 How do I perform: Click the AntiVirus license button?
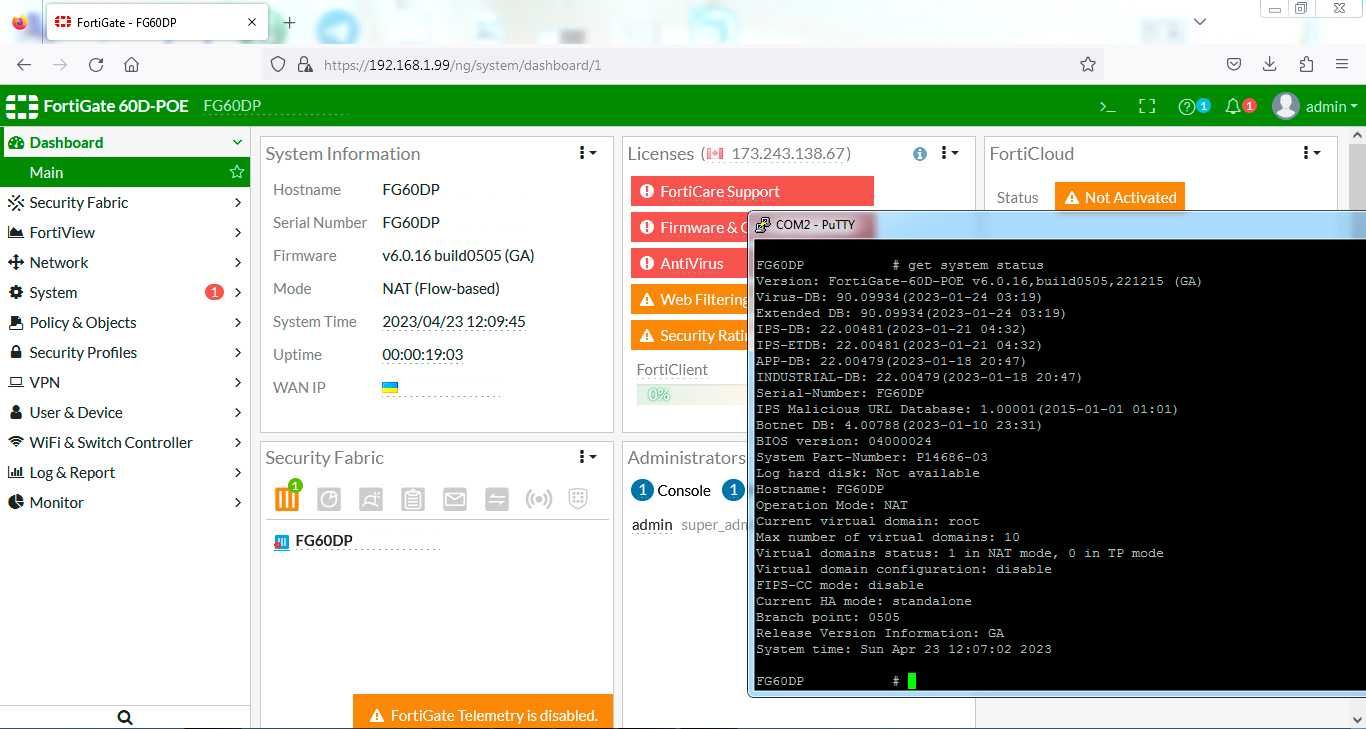(690, 263)
